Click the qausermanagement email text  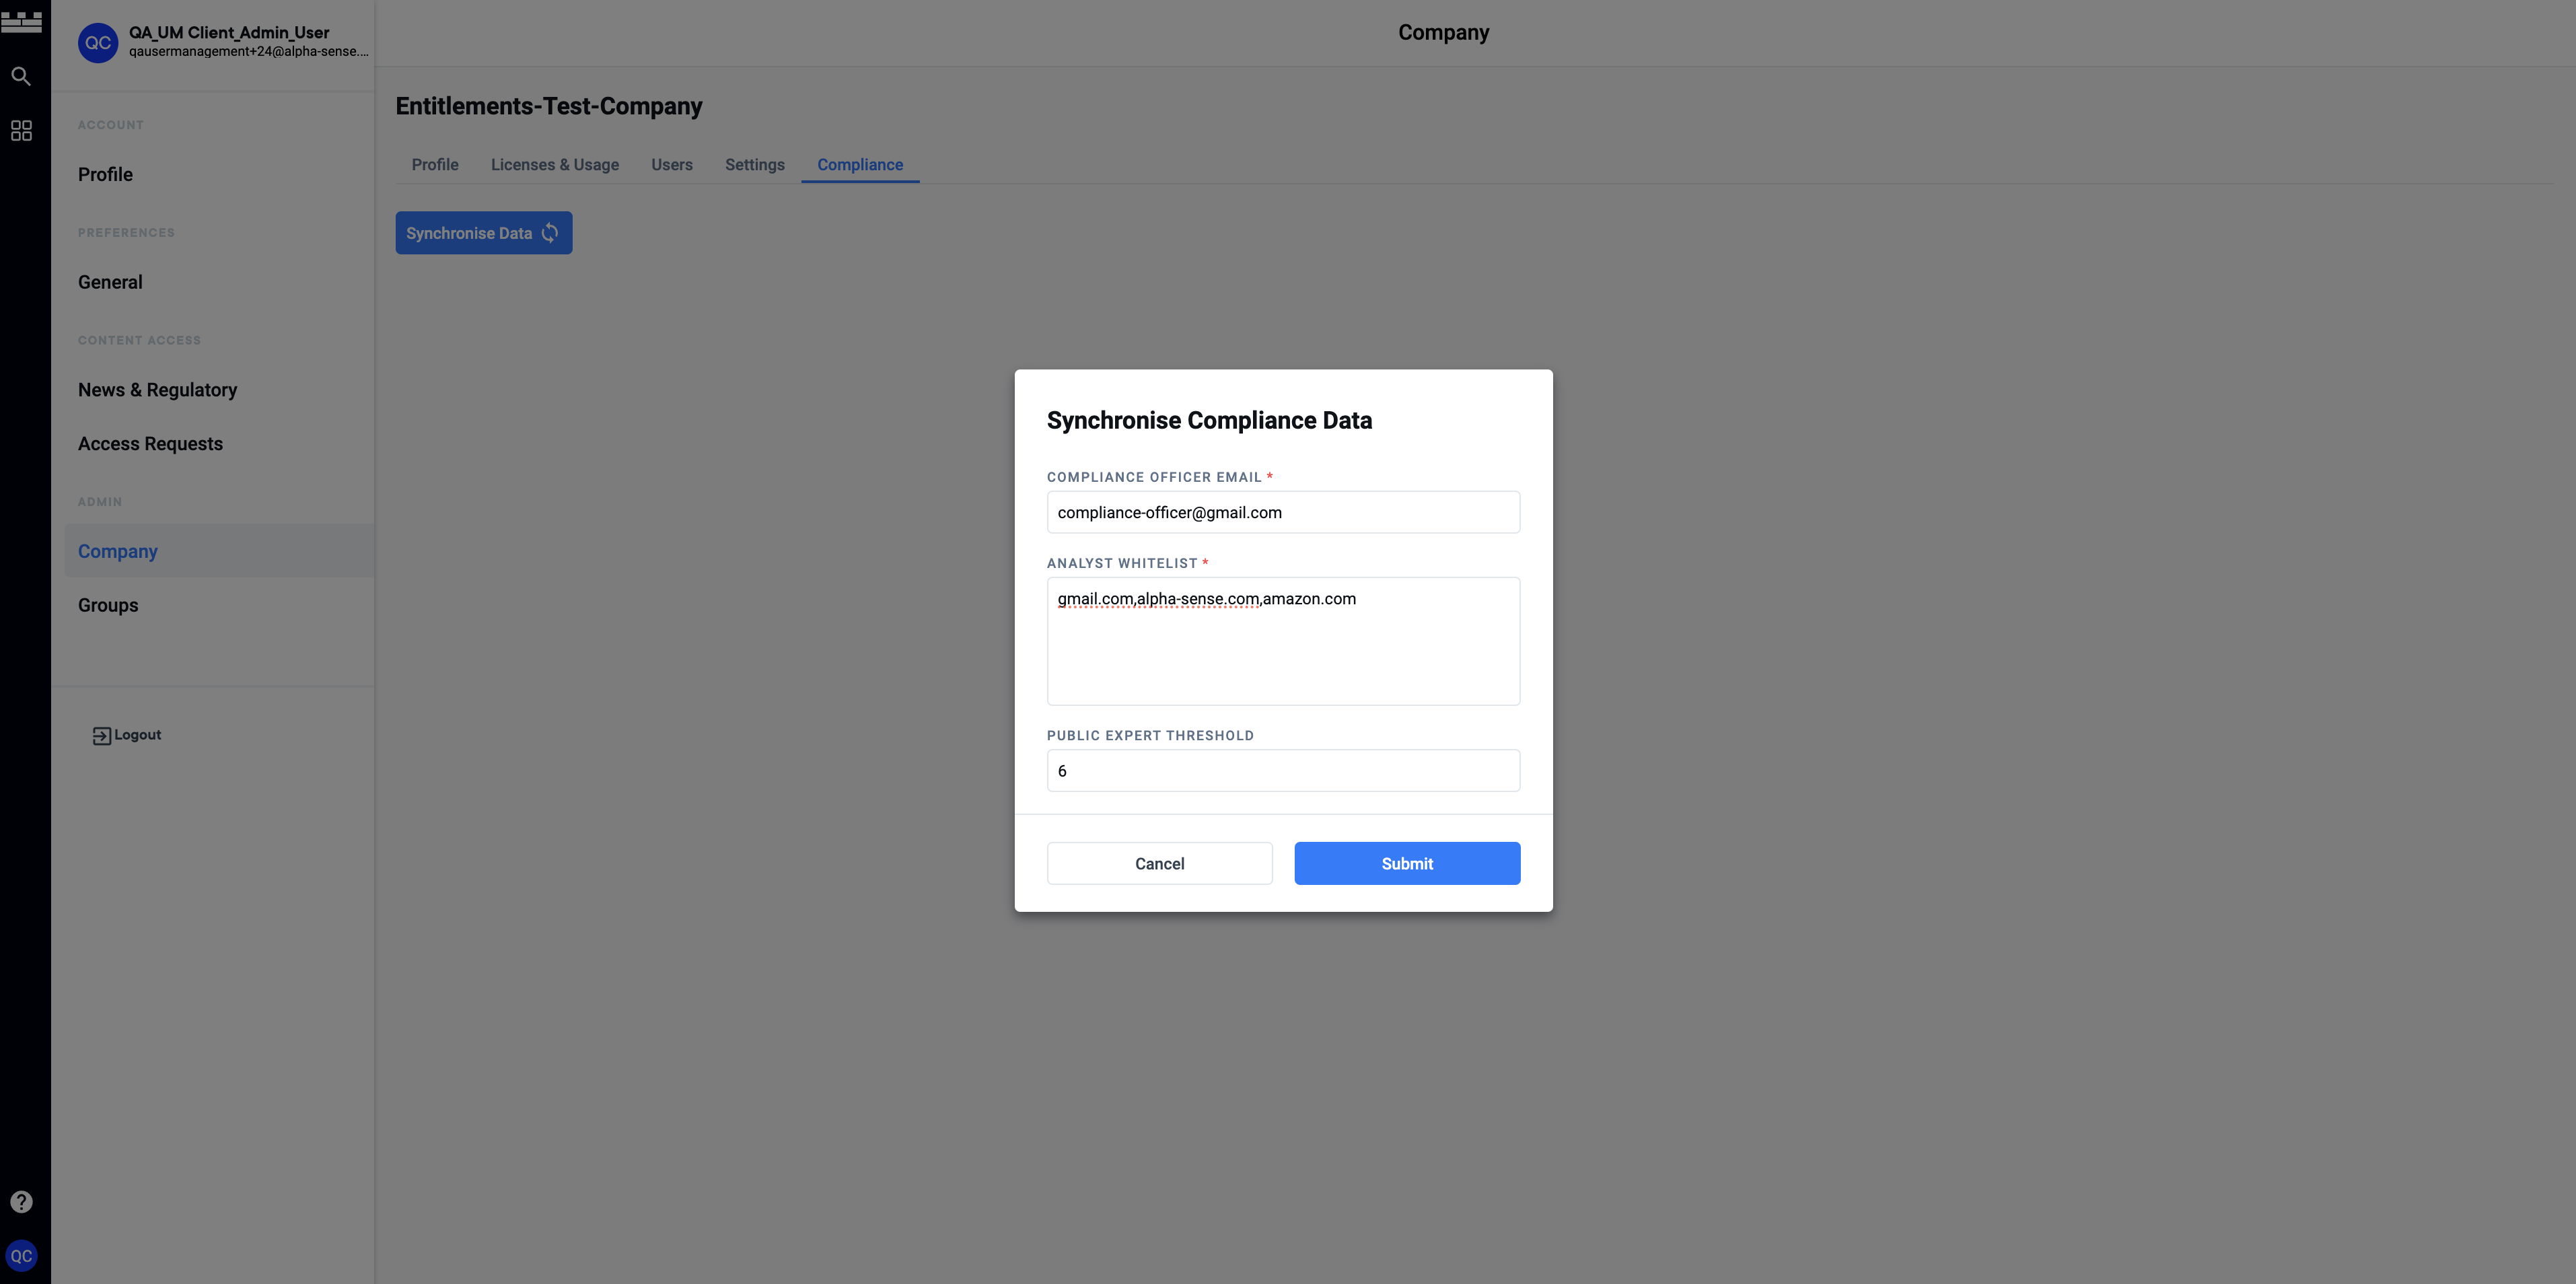coord(249,51)
